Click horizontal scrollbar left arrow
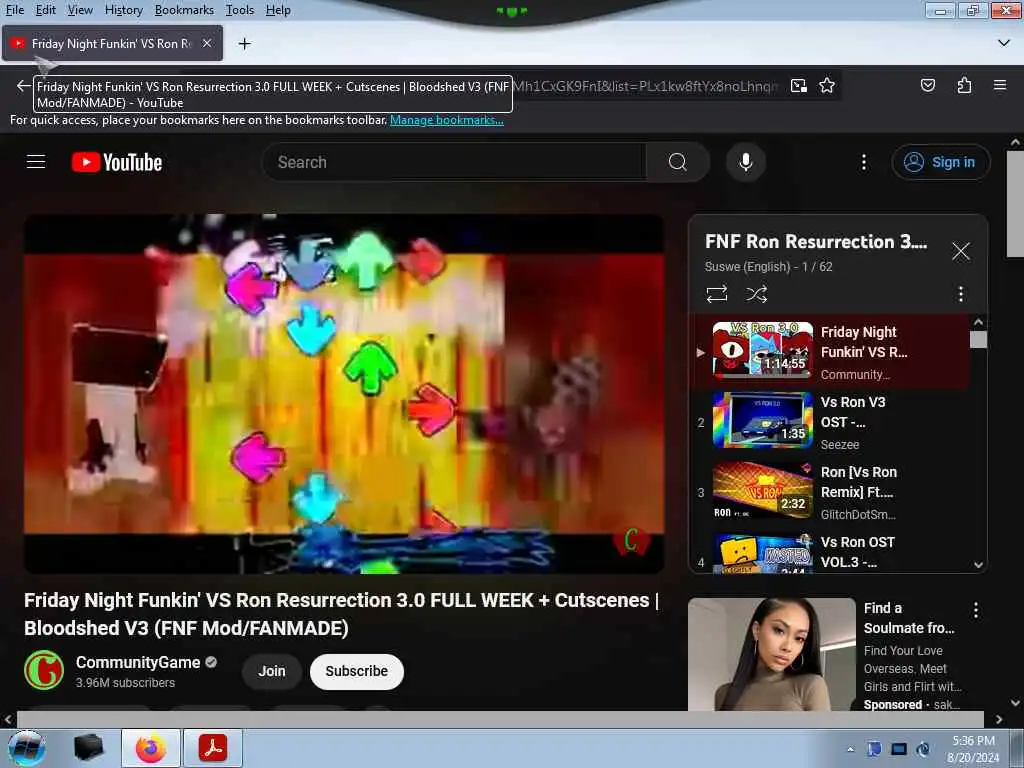The width and height of the screenshot is (1024, 768). click(x=8, y=719)
